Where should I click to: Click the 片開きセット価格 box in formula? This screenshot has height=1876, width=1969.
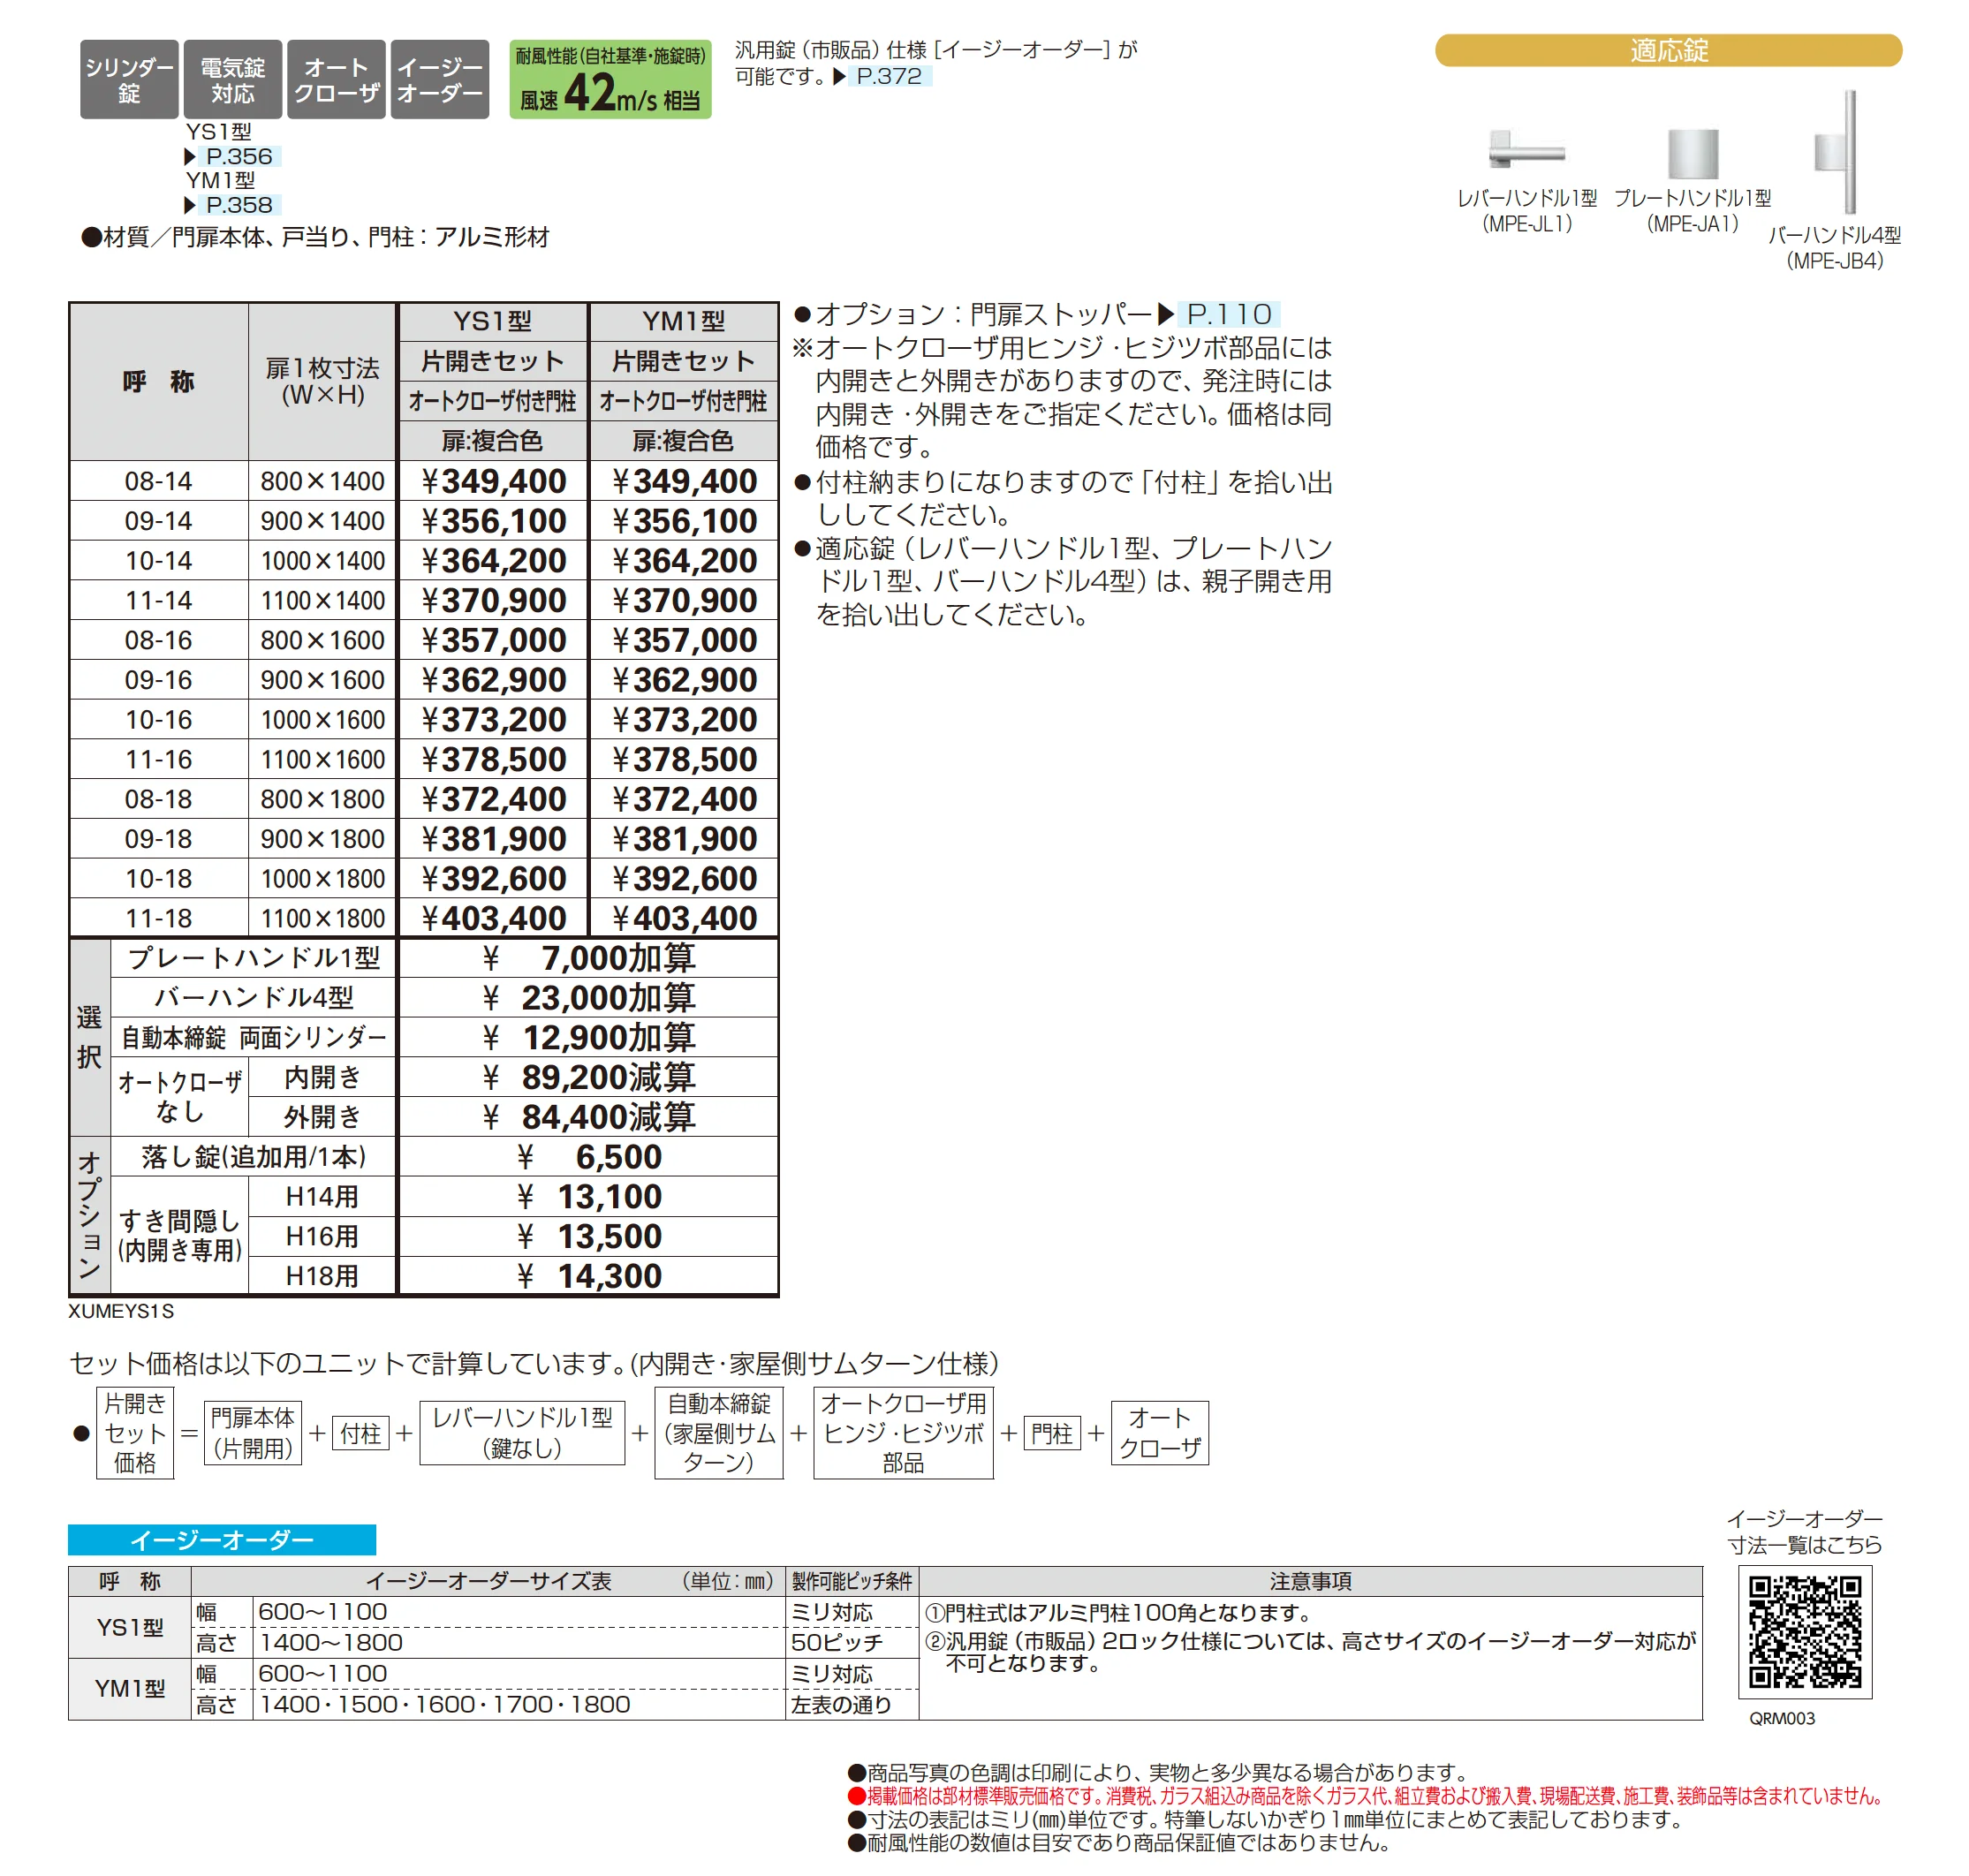coord(135,1432)
